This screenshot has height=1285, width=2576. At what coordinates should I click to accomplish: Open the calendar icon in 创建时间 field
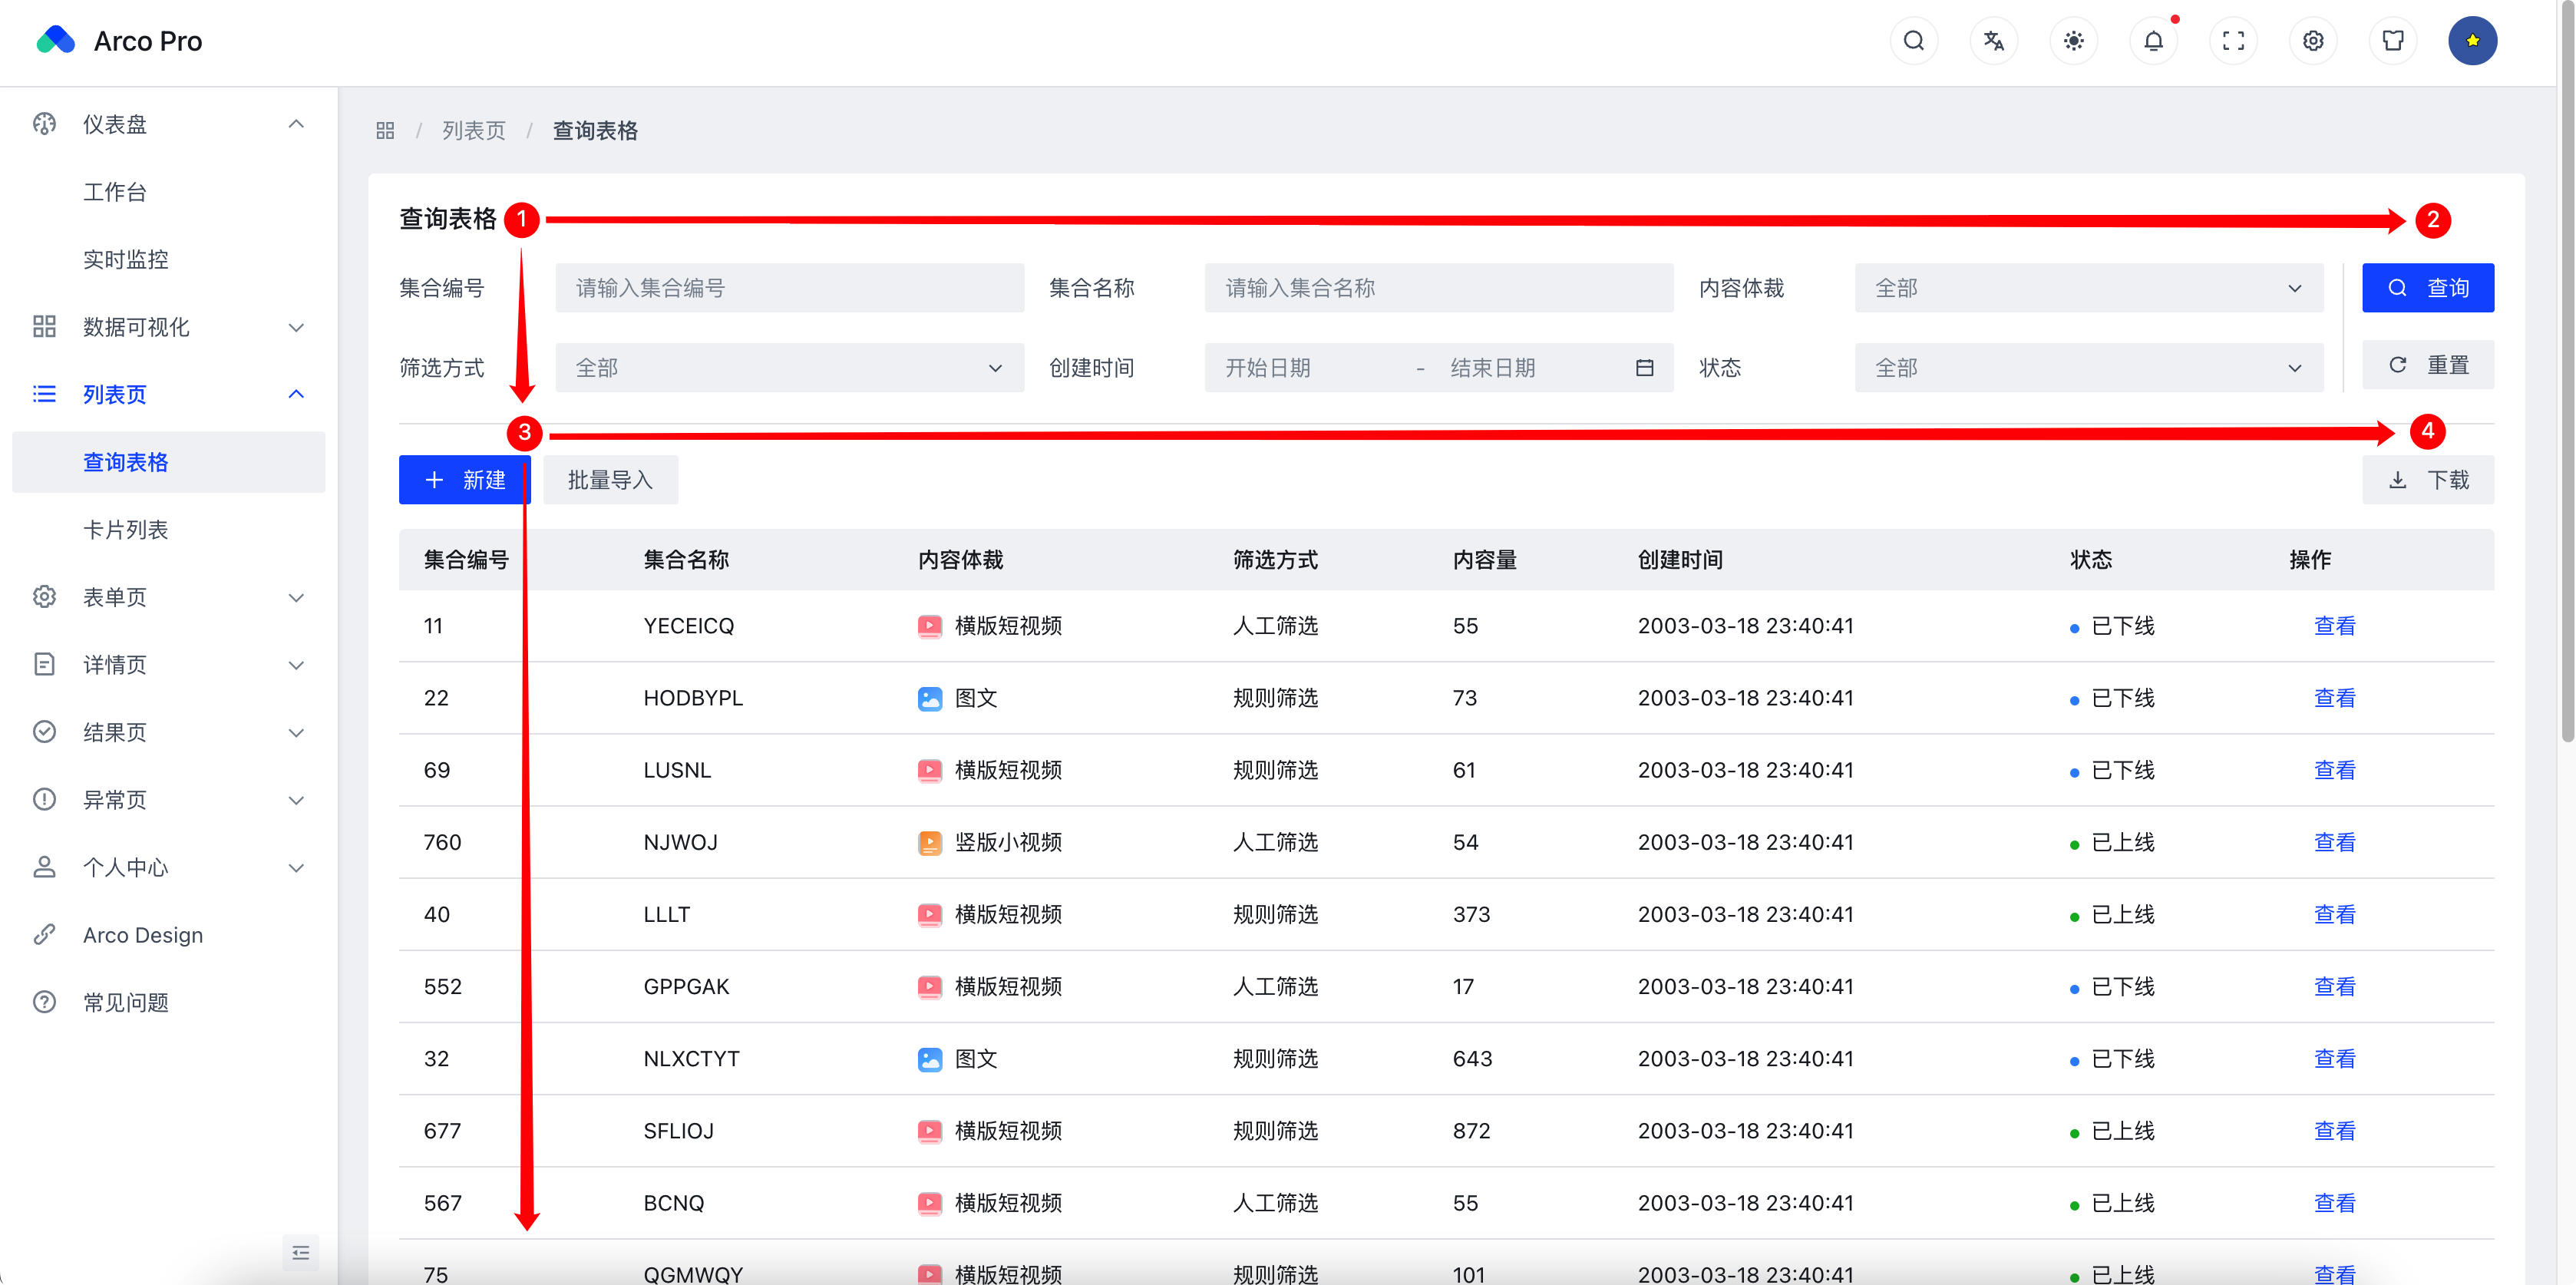[1644, 367]
